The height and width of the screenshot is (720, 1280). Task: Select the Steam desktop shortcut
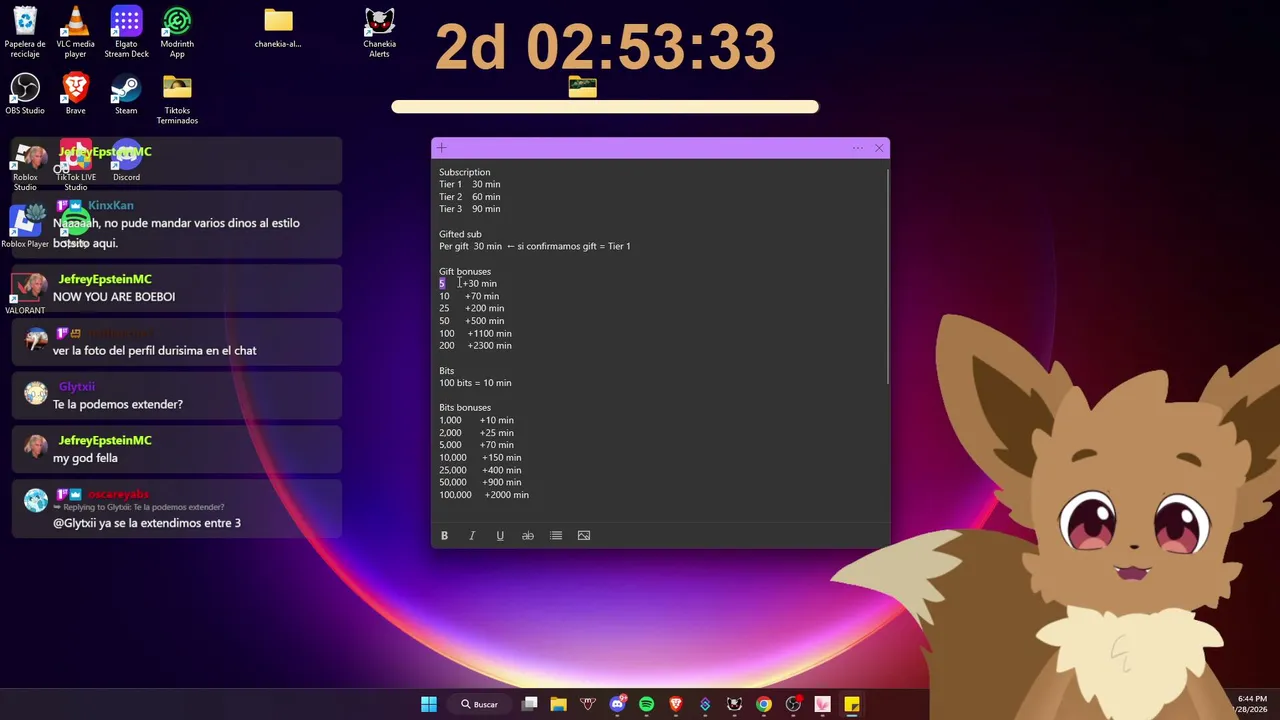click(126, 94)
